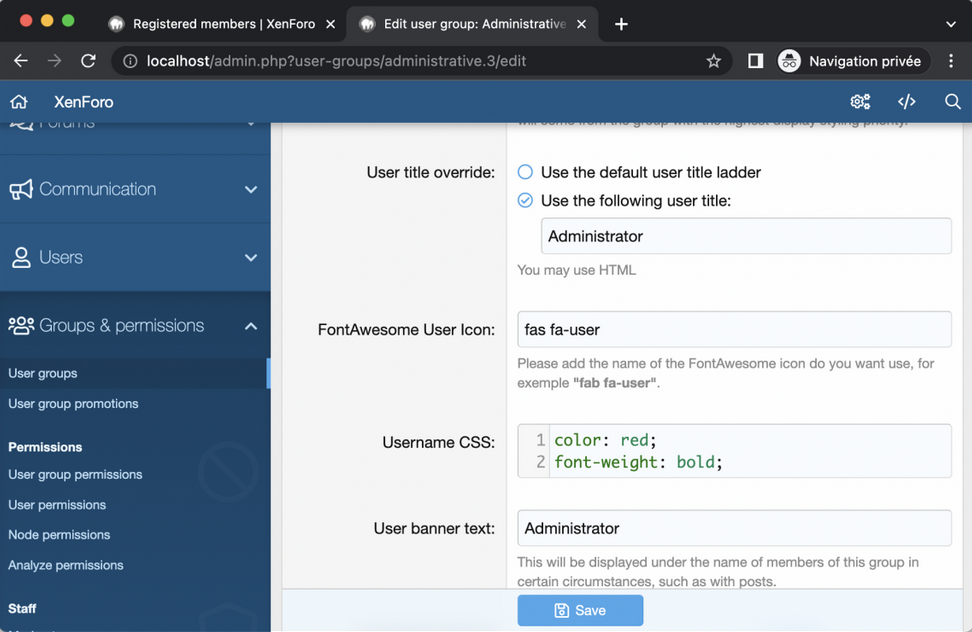Image resolution: width=972 pixels, height=632 pixels.
Task: Open the development code brackets icon
Action: coord(907,102)
